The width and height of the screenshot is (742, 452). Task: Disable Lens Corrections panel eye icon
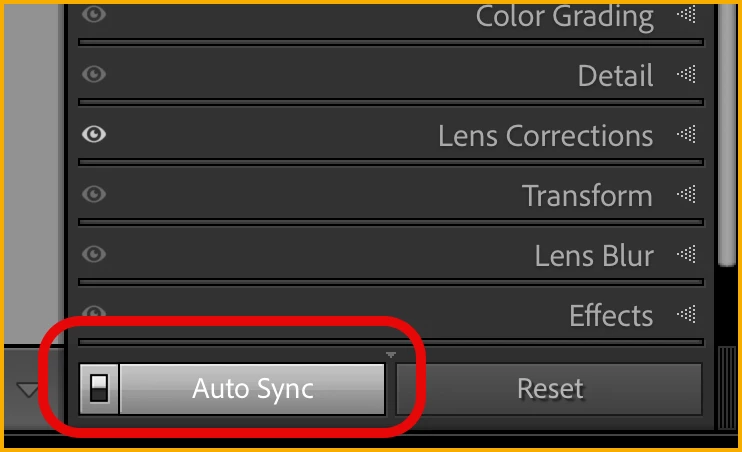(x=94, y=134)
